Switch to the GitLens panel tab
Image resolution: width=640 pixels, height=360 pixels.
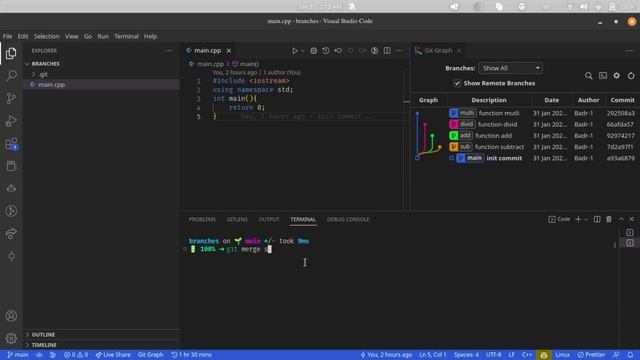point(237,220)
